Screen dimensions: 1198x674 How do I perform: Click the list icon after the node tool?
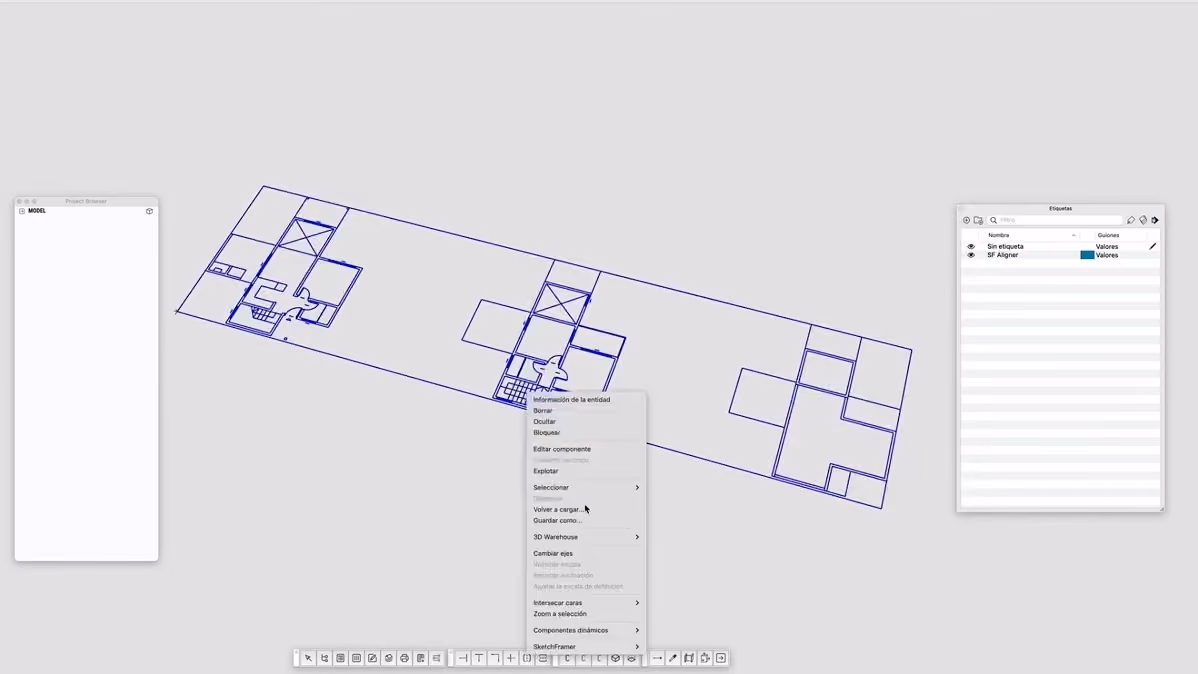click(x=341, y=658)
